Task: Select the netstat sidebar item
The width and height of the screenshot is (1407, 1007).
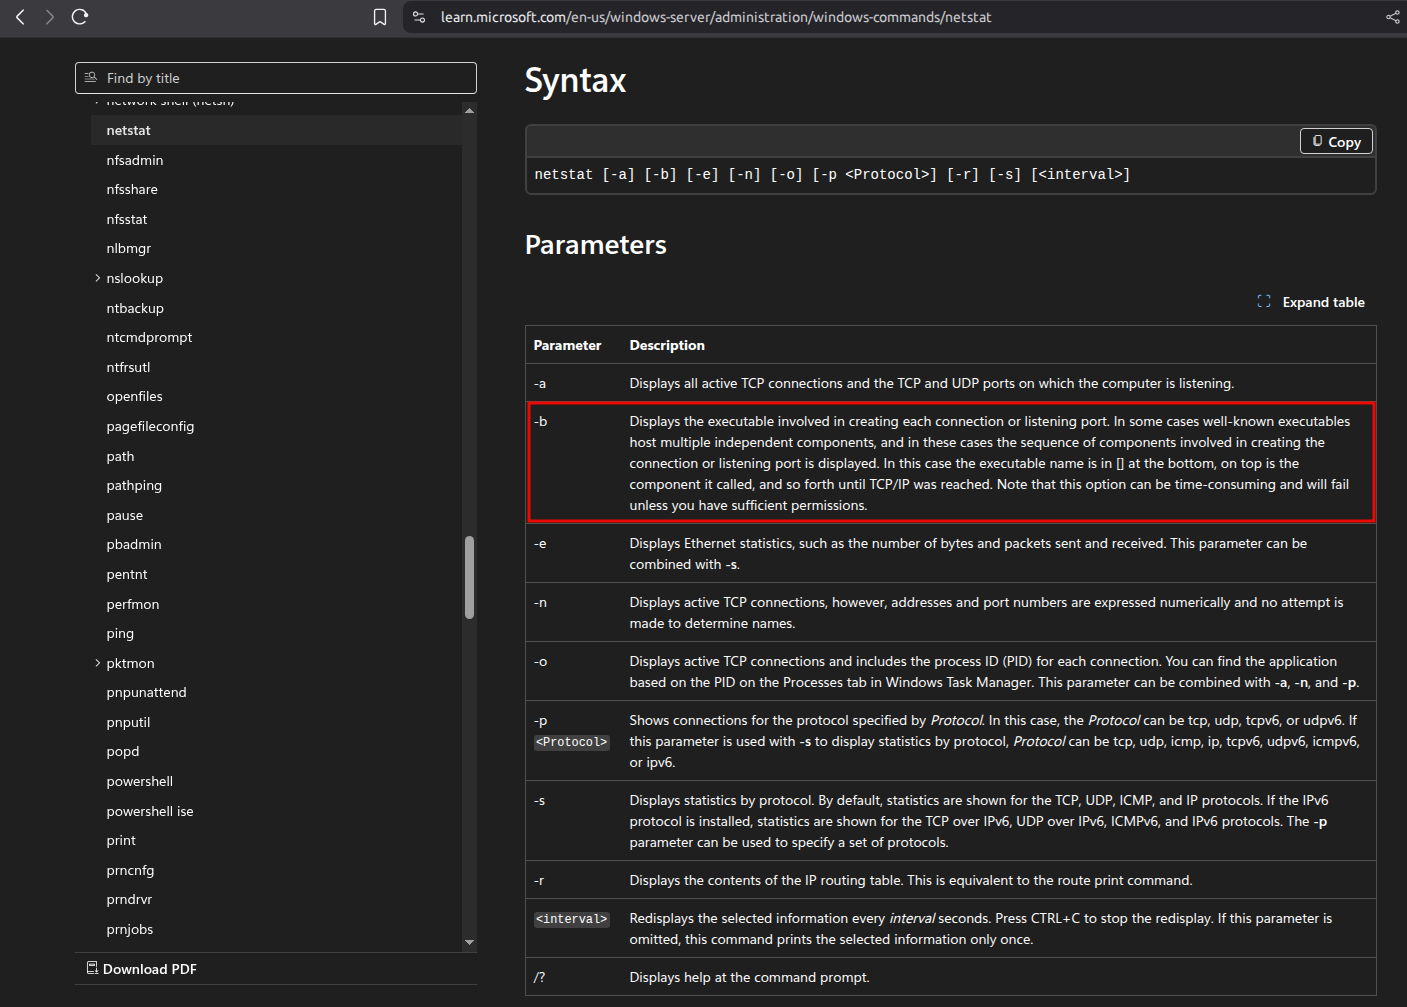Action: pyautogui.click(x=129, y=130)
